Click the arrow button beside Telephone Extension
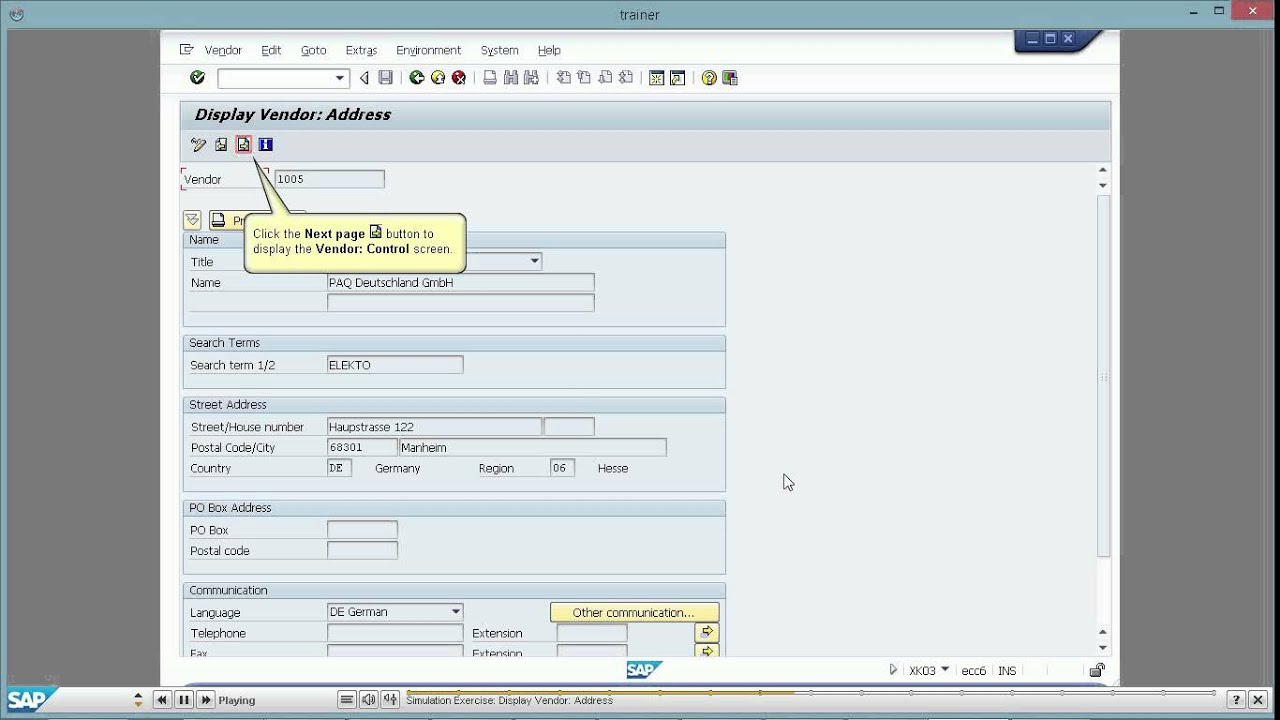The width and height of the screenshot is (1280, 720). (707, 632)
